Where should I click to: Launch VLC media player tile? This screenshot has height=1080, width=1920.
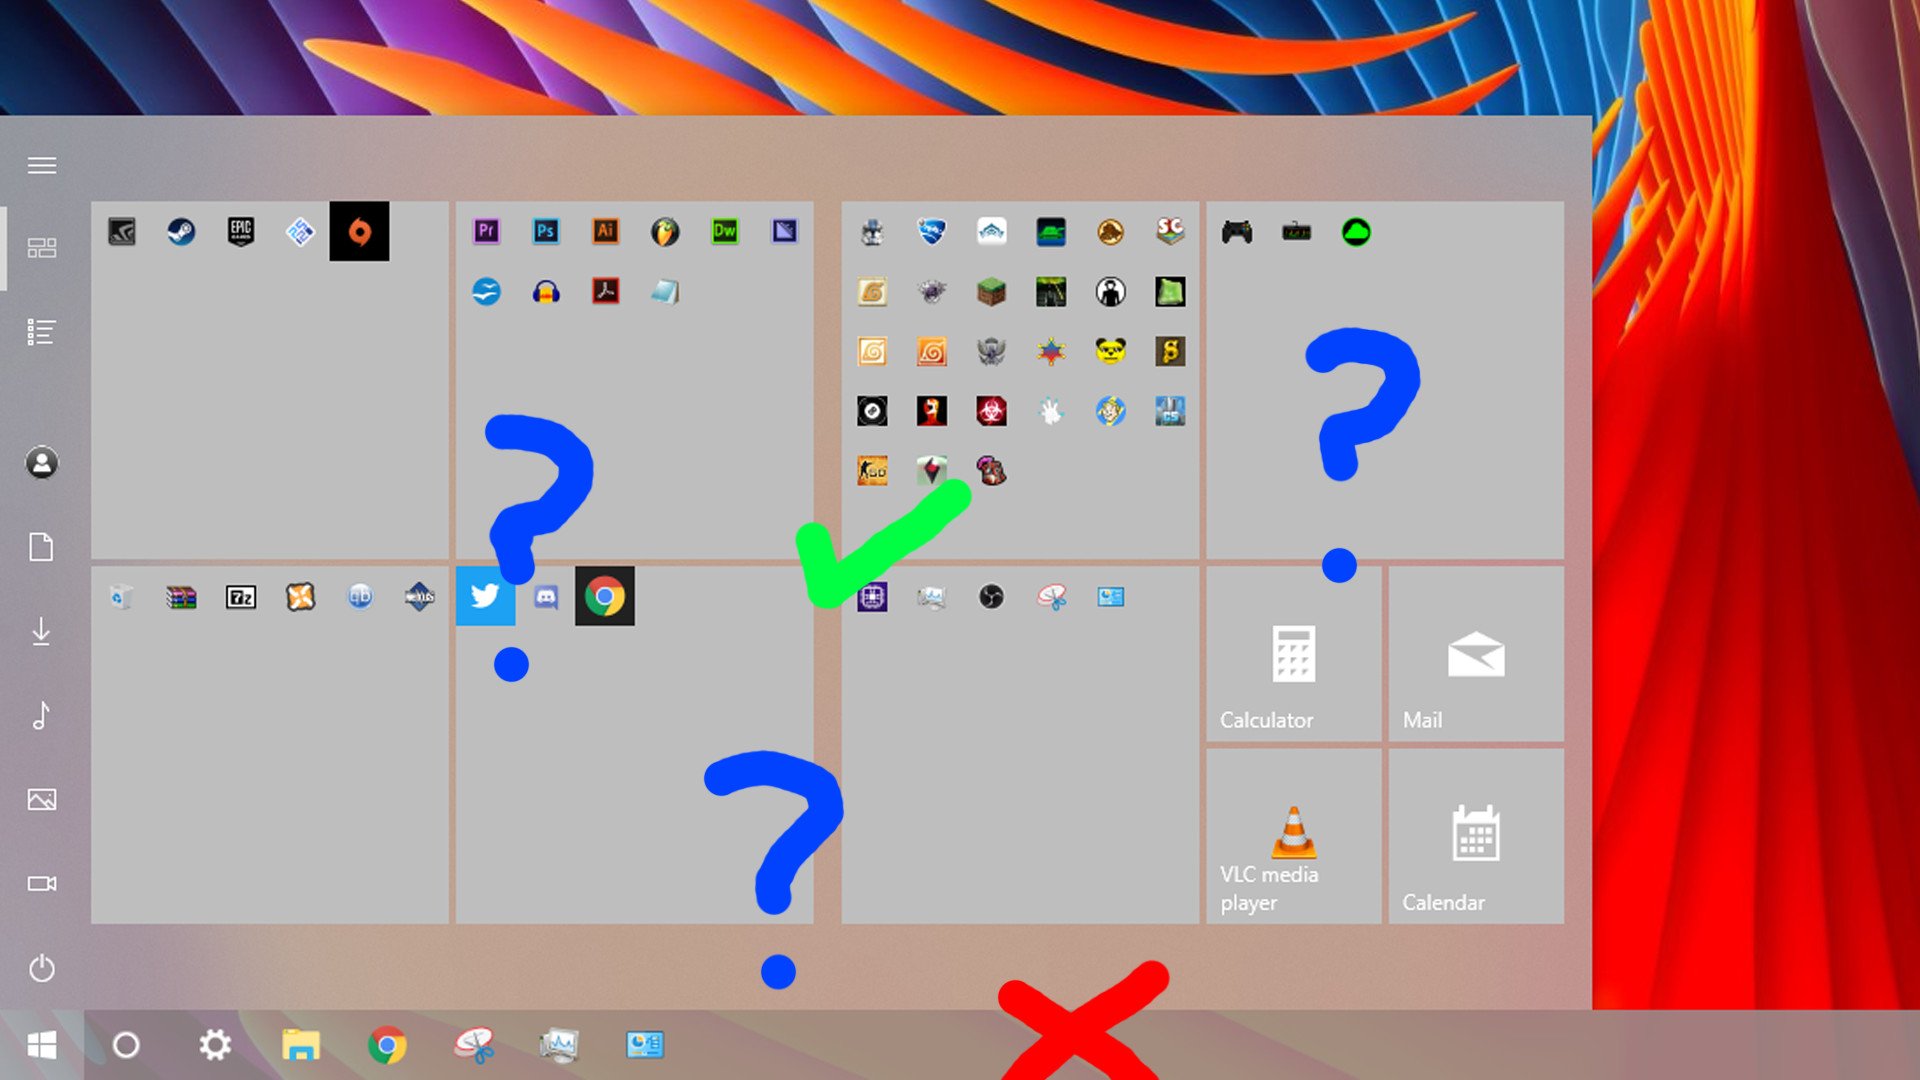click(x=1294, y=836)
